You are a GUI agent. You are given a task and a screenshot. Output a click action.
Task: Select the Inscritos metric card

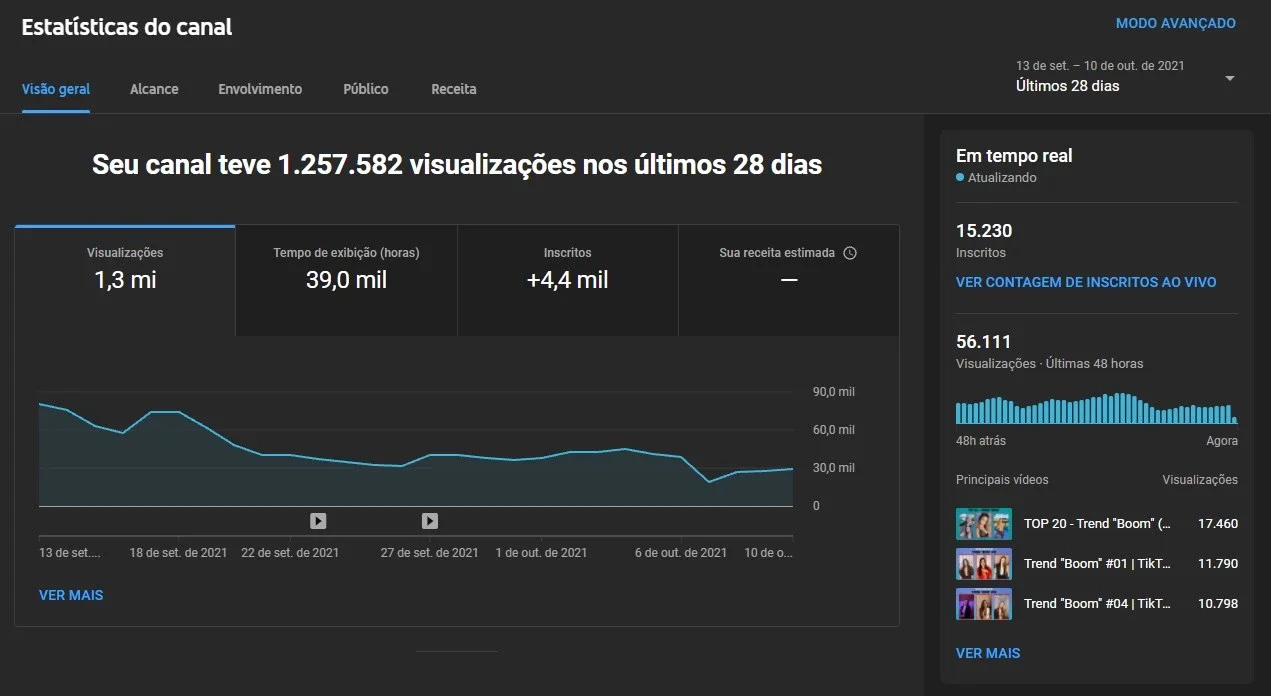point(567,280)
